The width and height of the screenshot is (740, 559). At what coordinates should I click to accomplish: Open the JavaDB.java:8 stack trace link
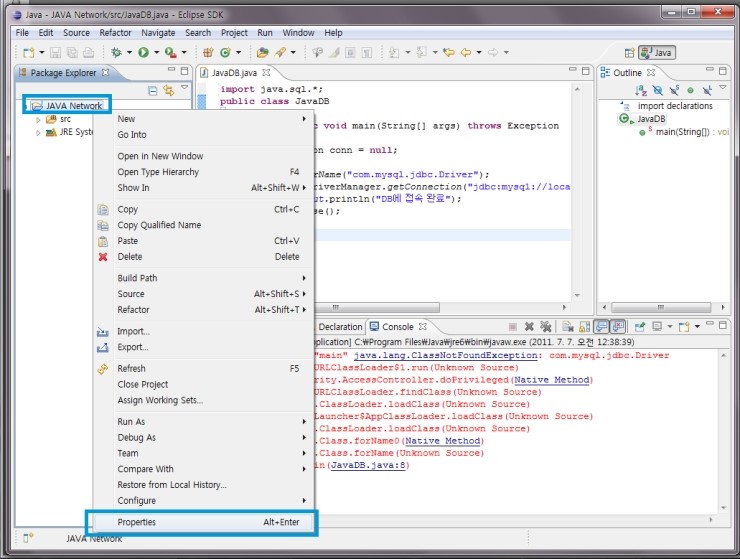click(368, 465)
